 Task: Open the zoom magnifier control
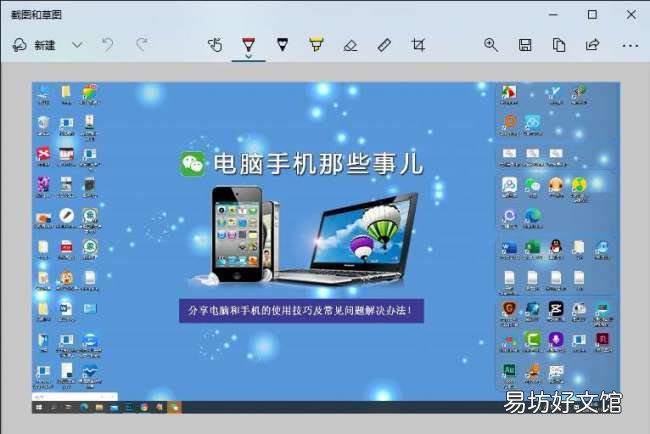(x=491, y=44)
